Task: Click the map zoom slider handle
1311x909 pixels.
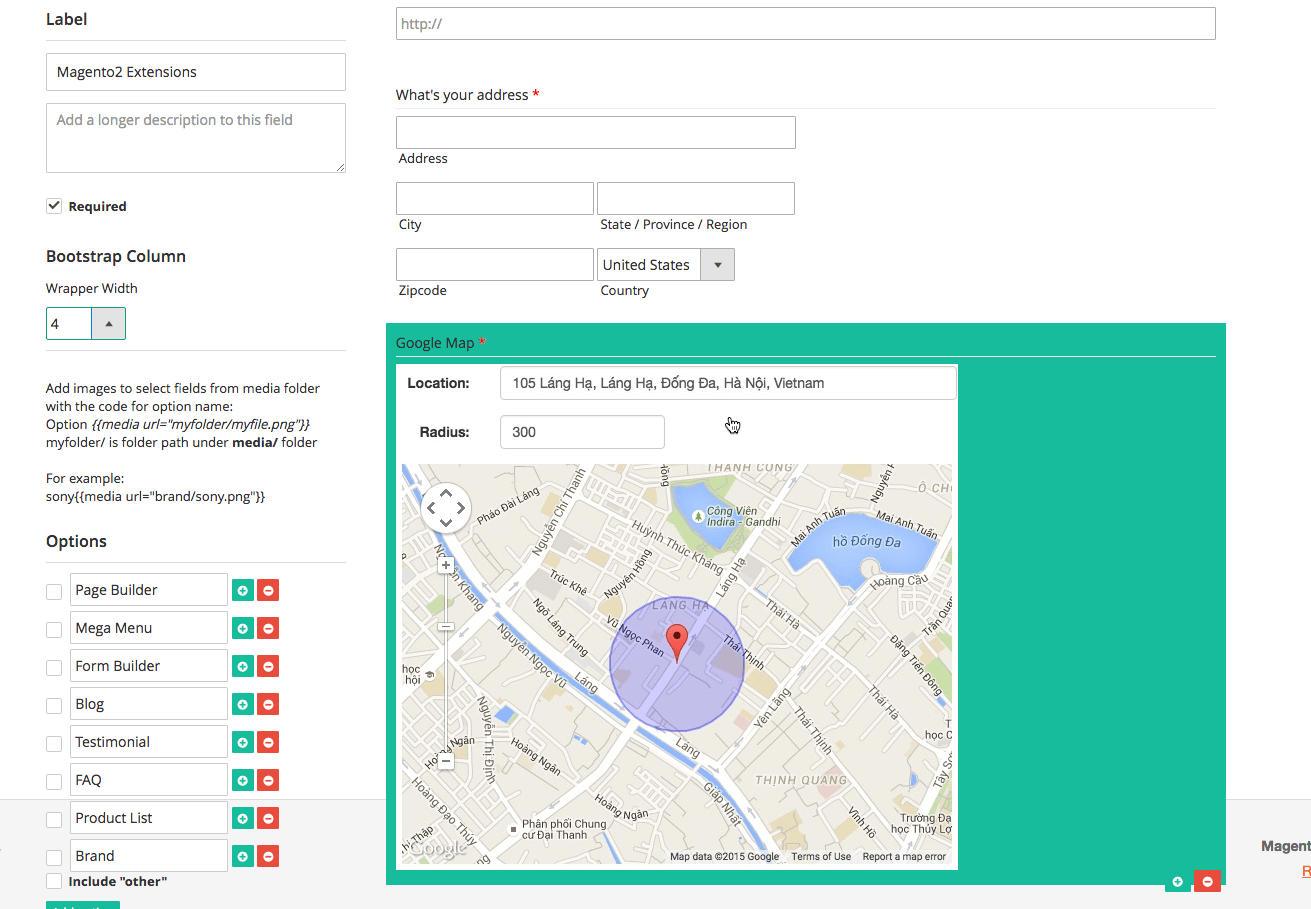Action: (x=446, y=627)
